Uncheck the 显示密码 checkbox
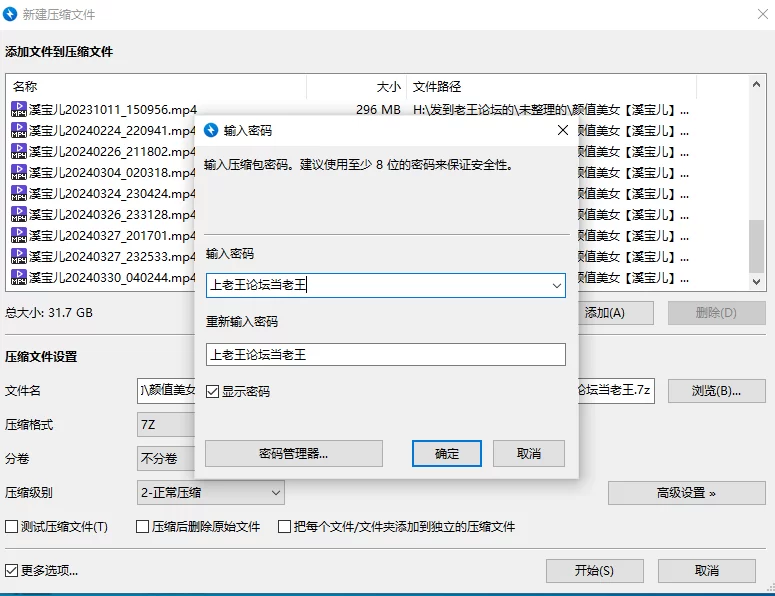The width and height of the screenshot is (775, 596). click(x=213, y=392)
